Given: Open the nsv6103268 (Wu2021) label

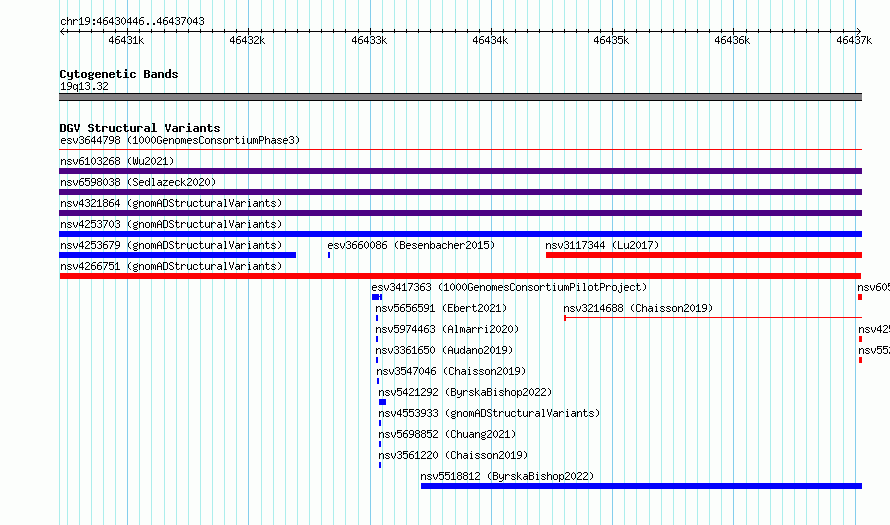Looking at the screenshot, I should 117,161.
